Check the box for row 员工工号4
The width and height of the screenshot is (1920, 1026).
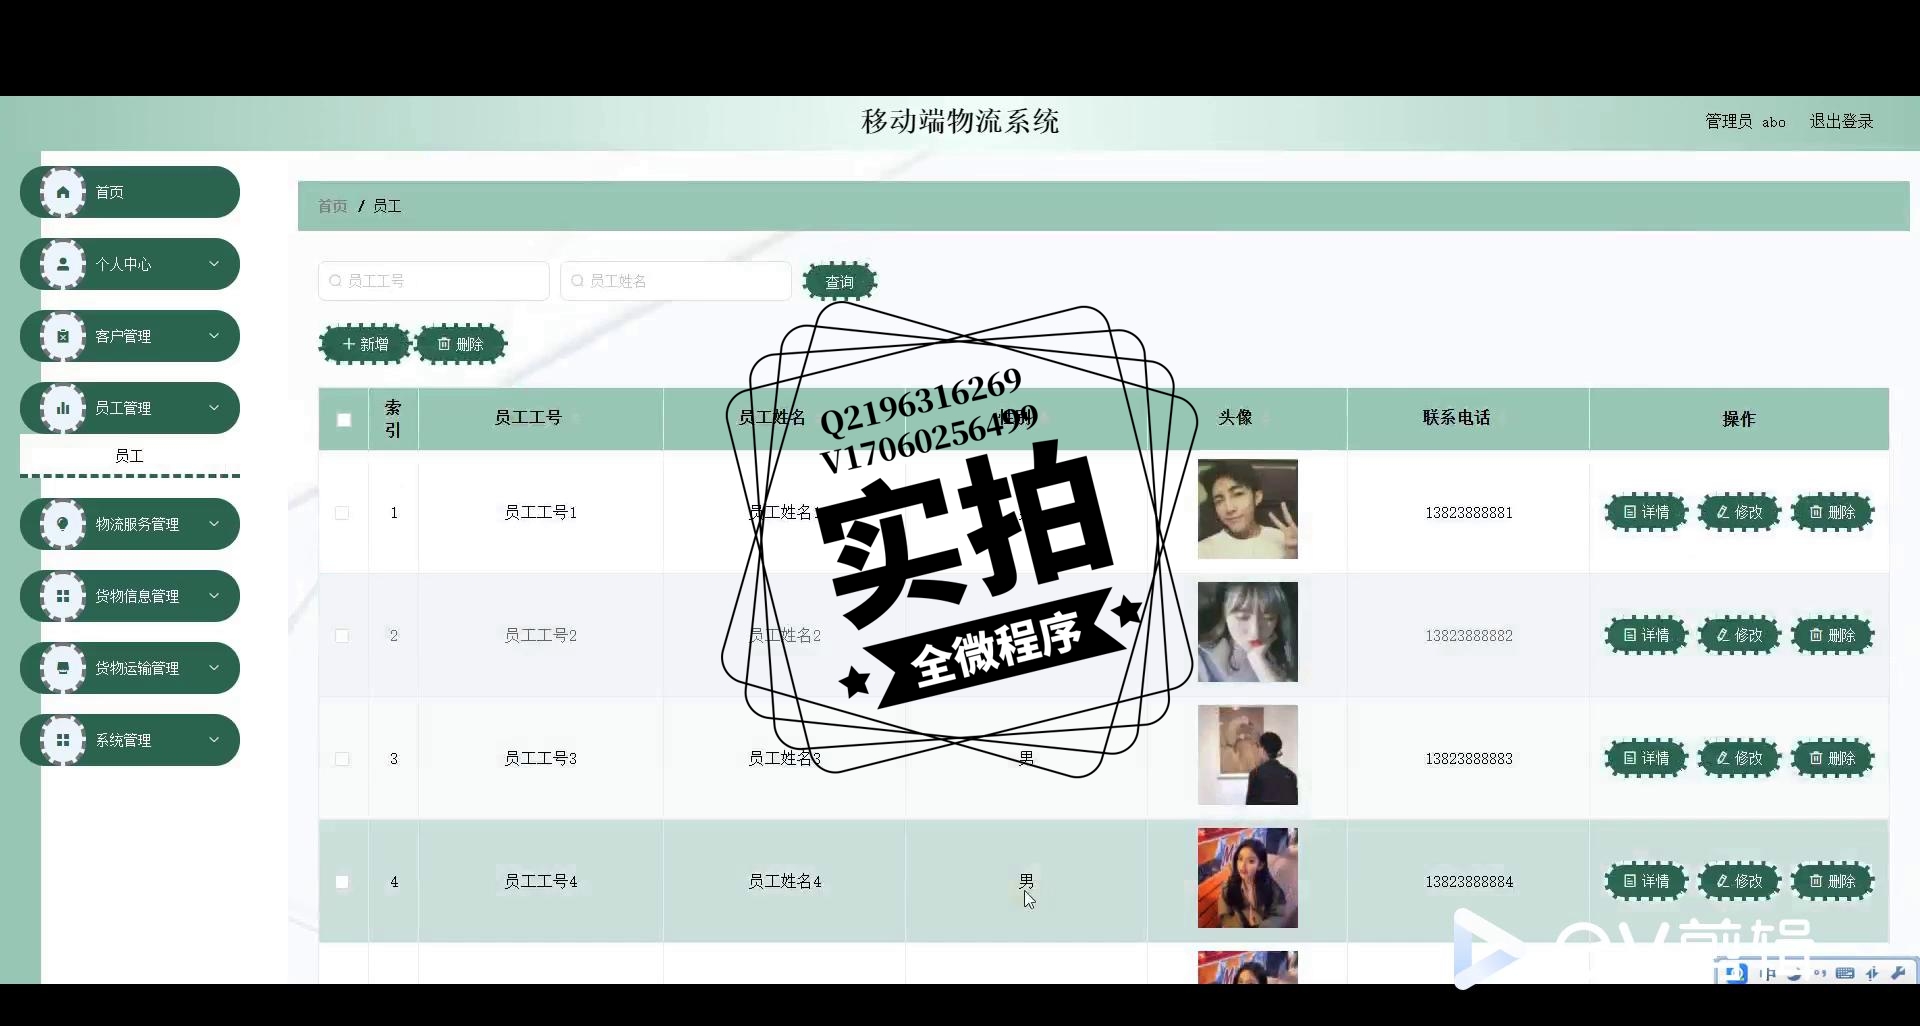pos(342,882)
